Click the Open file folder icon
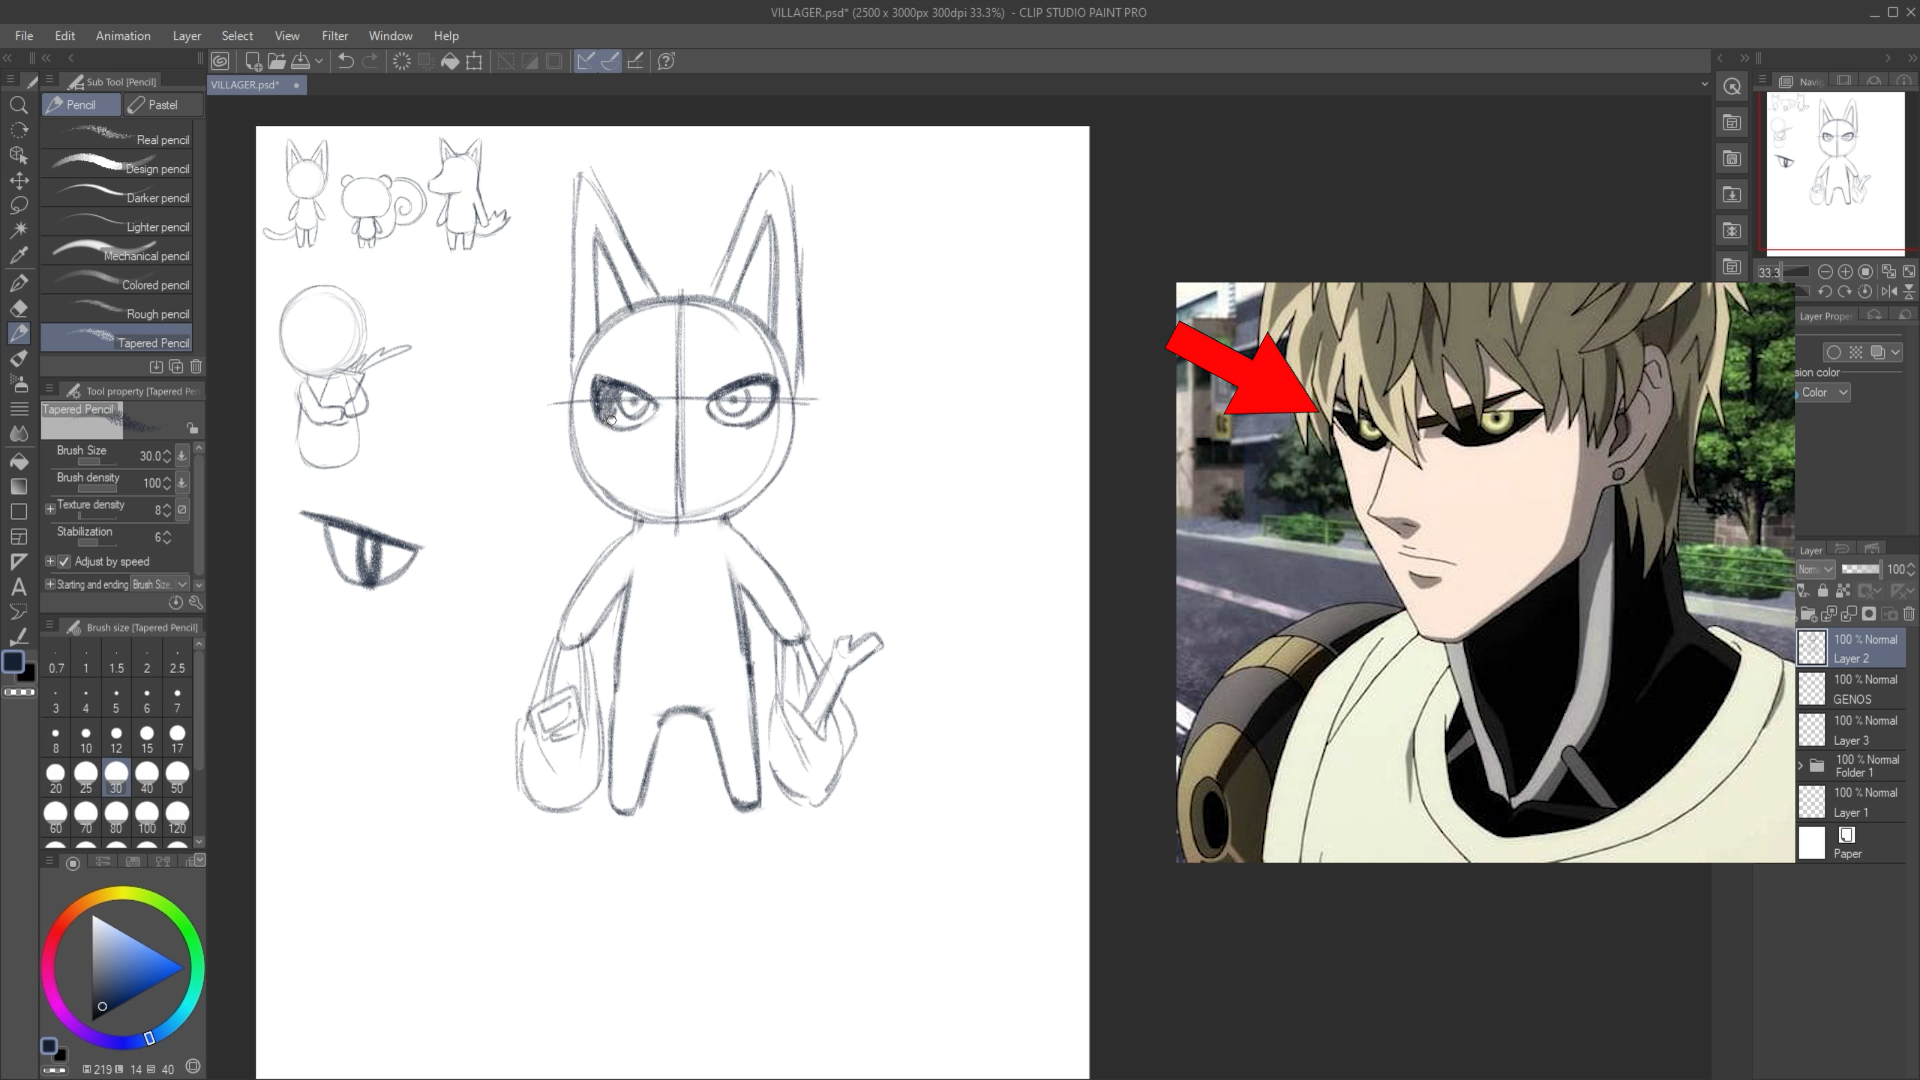The width and height of the screenshot is (1920, 1080). tap(277, 61)
